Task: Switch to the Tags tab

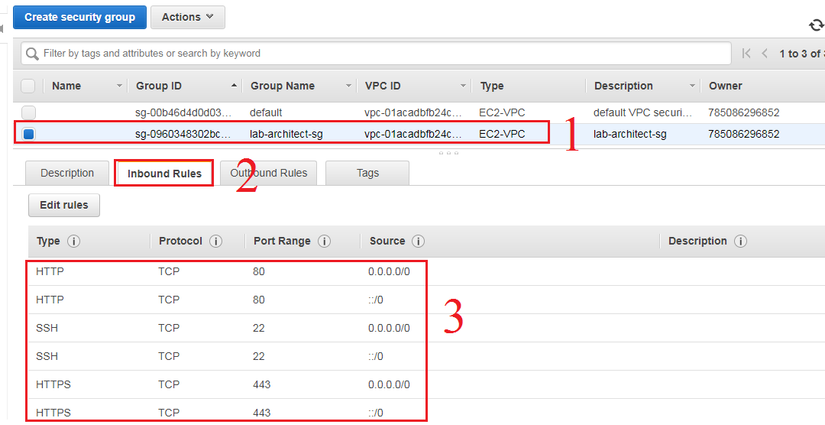Action: (x=367, y=173)
